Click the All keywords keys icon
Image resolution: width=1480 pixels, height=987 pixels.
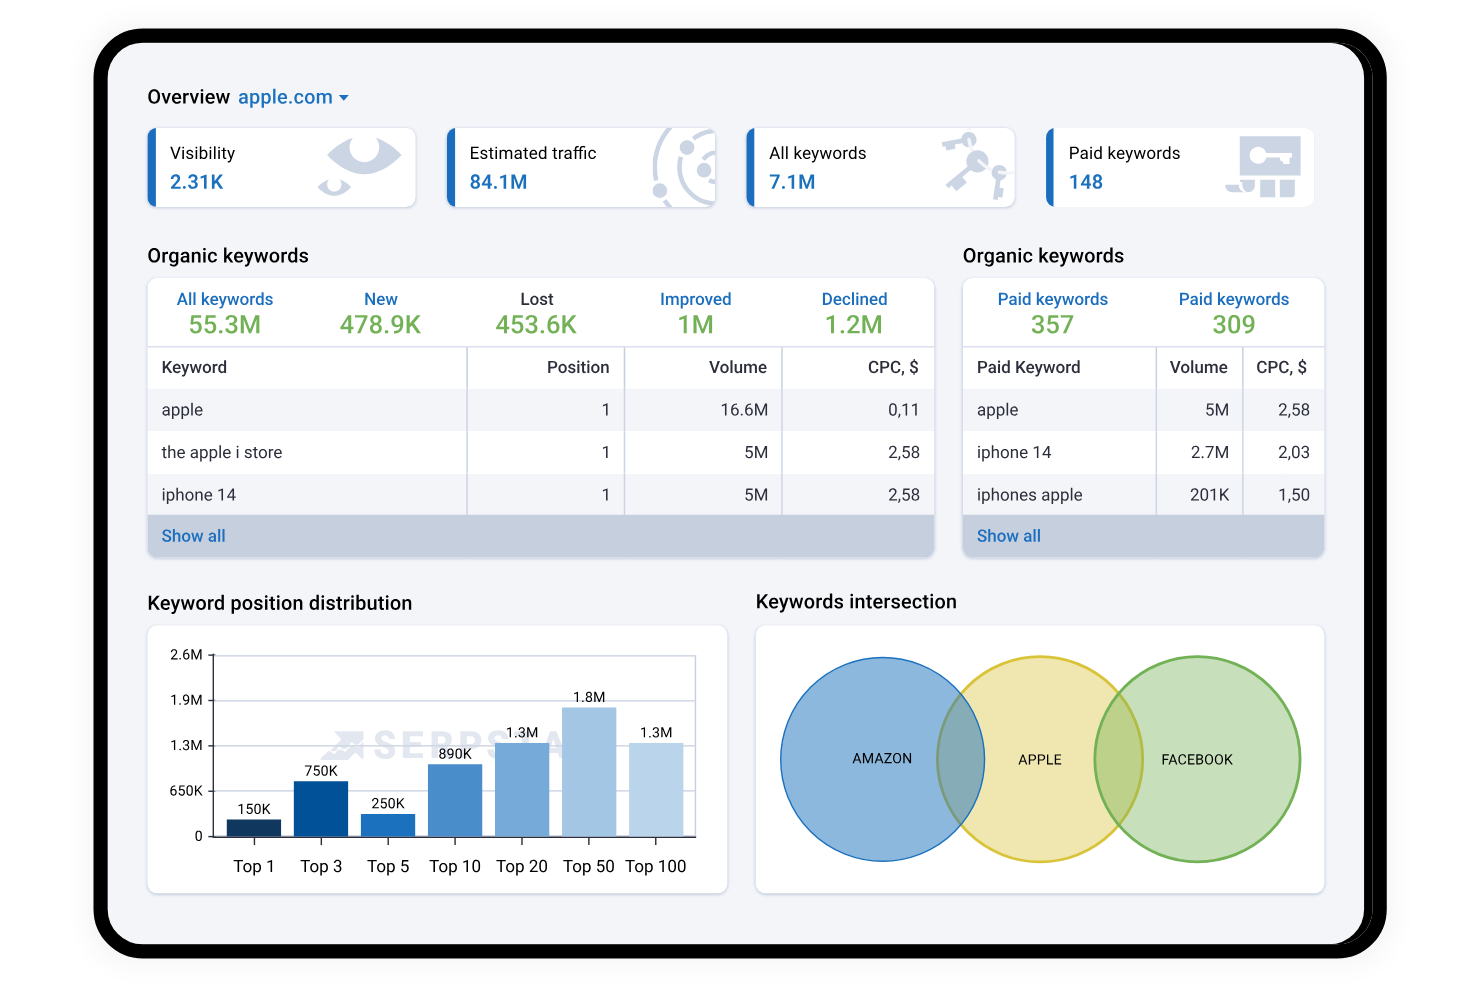pyautogui.click(x=978, y=166)
